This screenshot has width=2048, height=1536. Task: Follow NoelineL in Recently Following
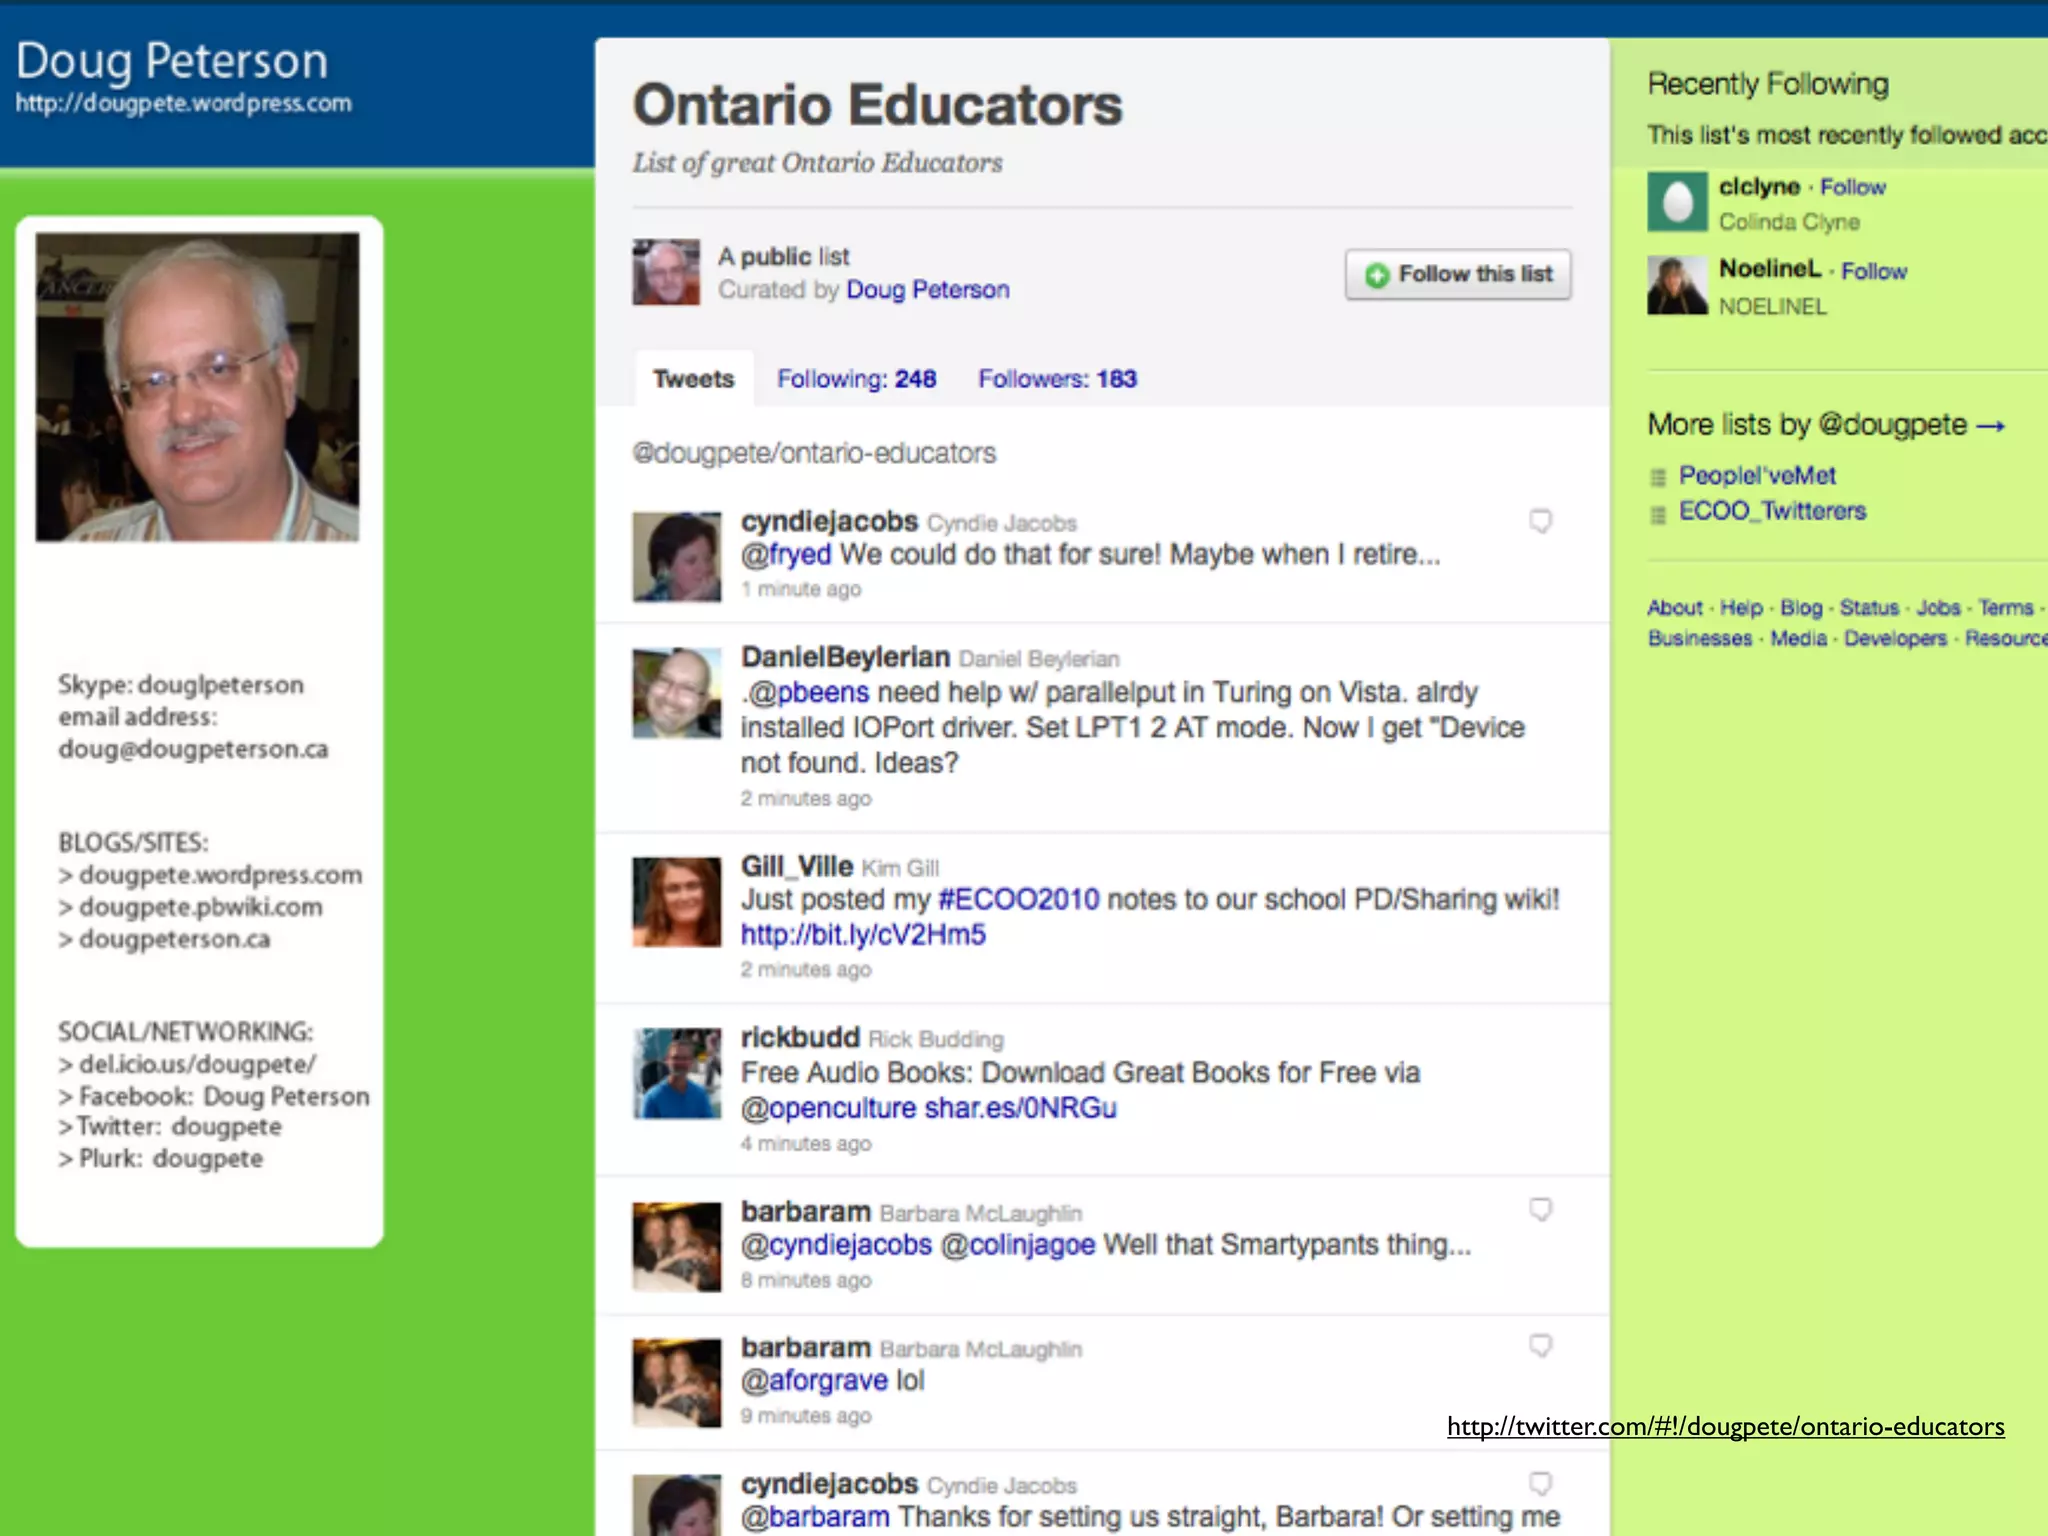pos(1874,272)
